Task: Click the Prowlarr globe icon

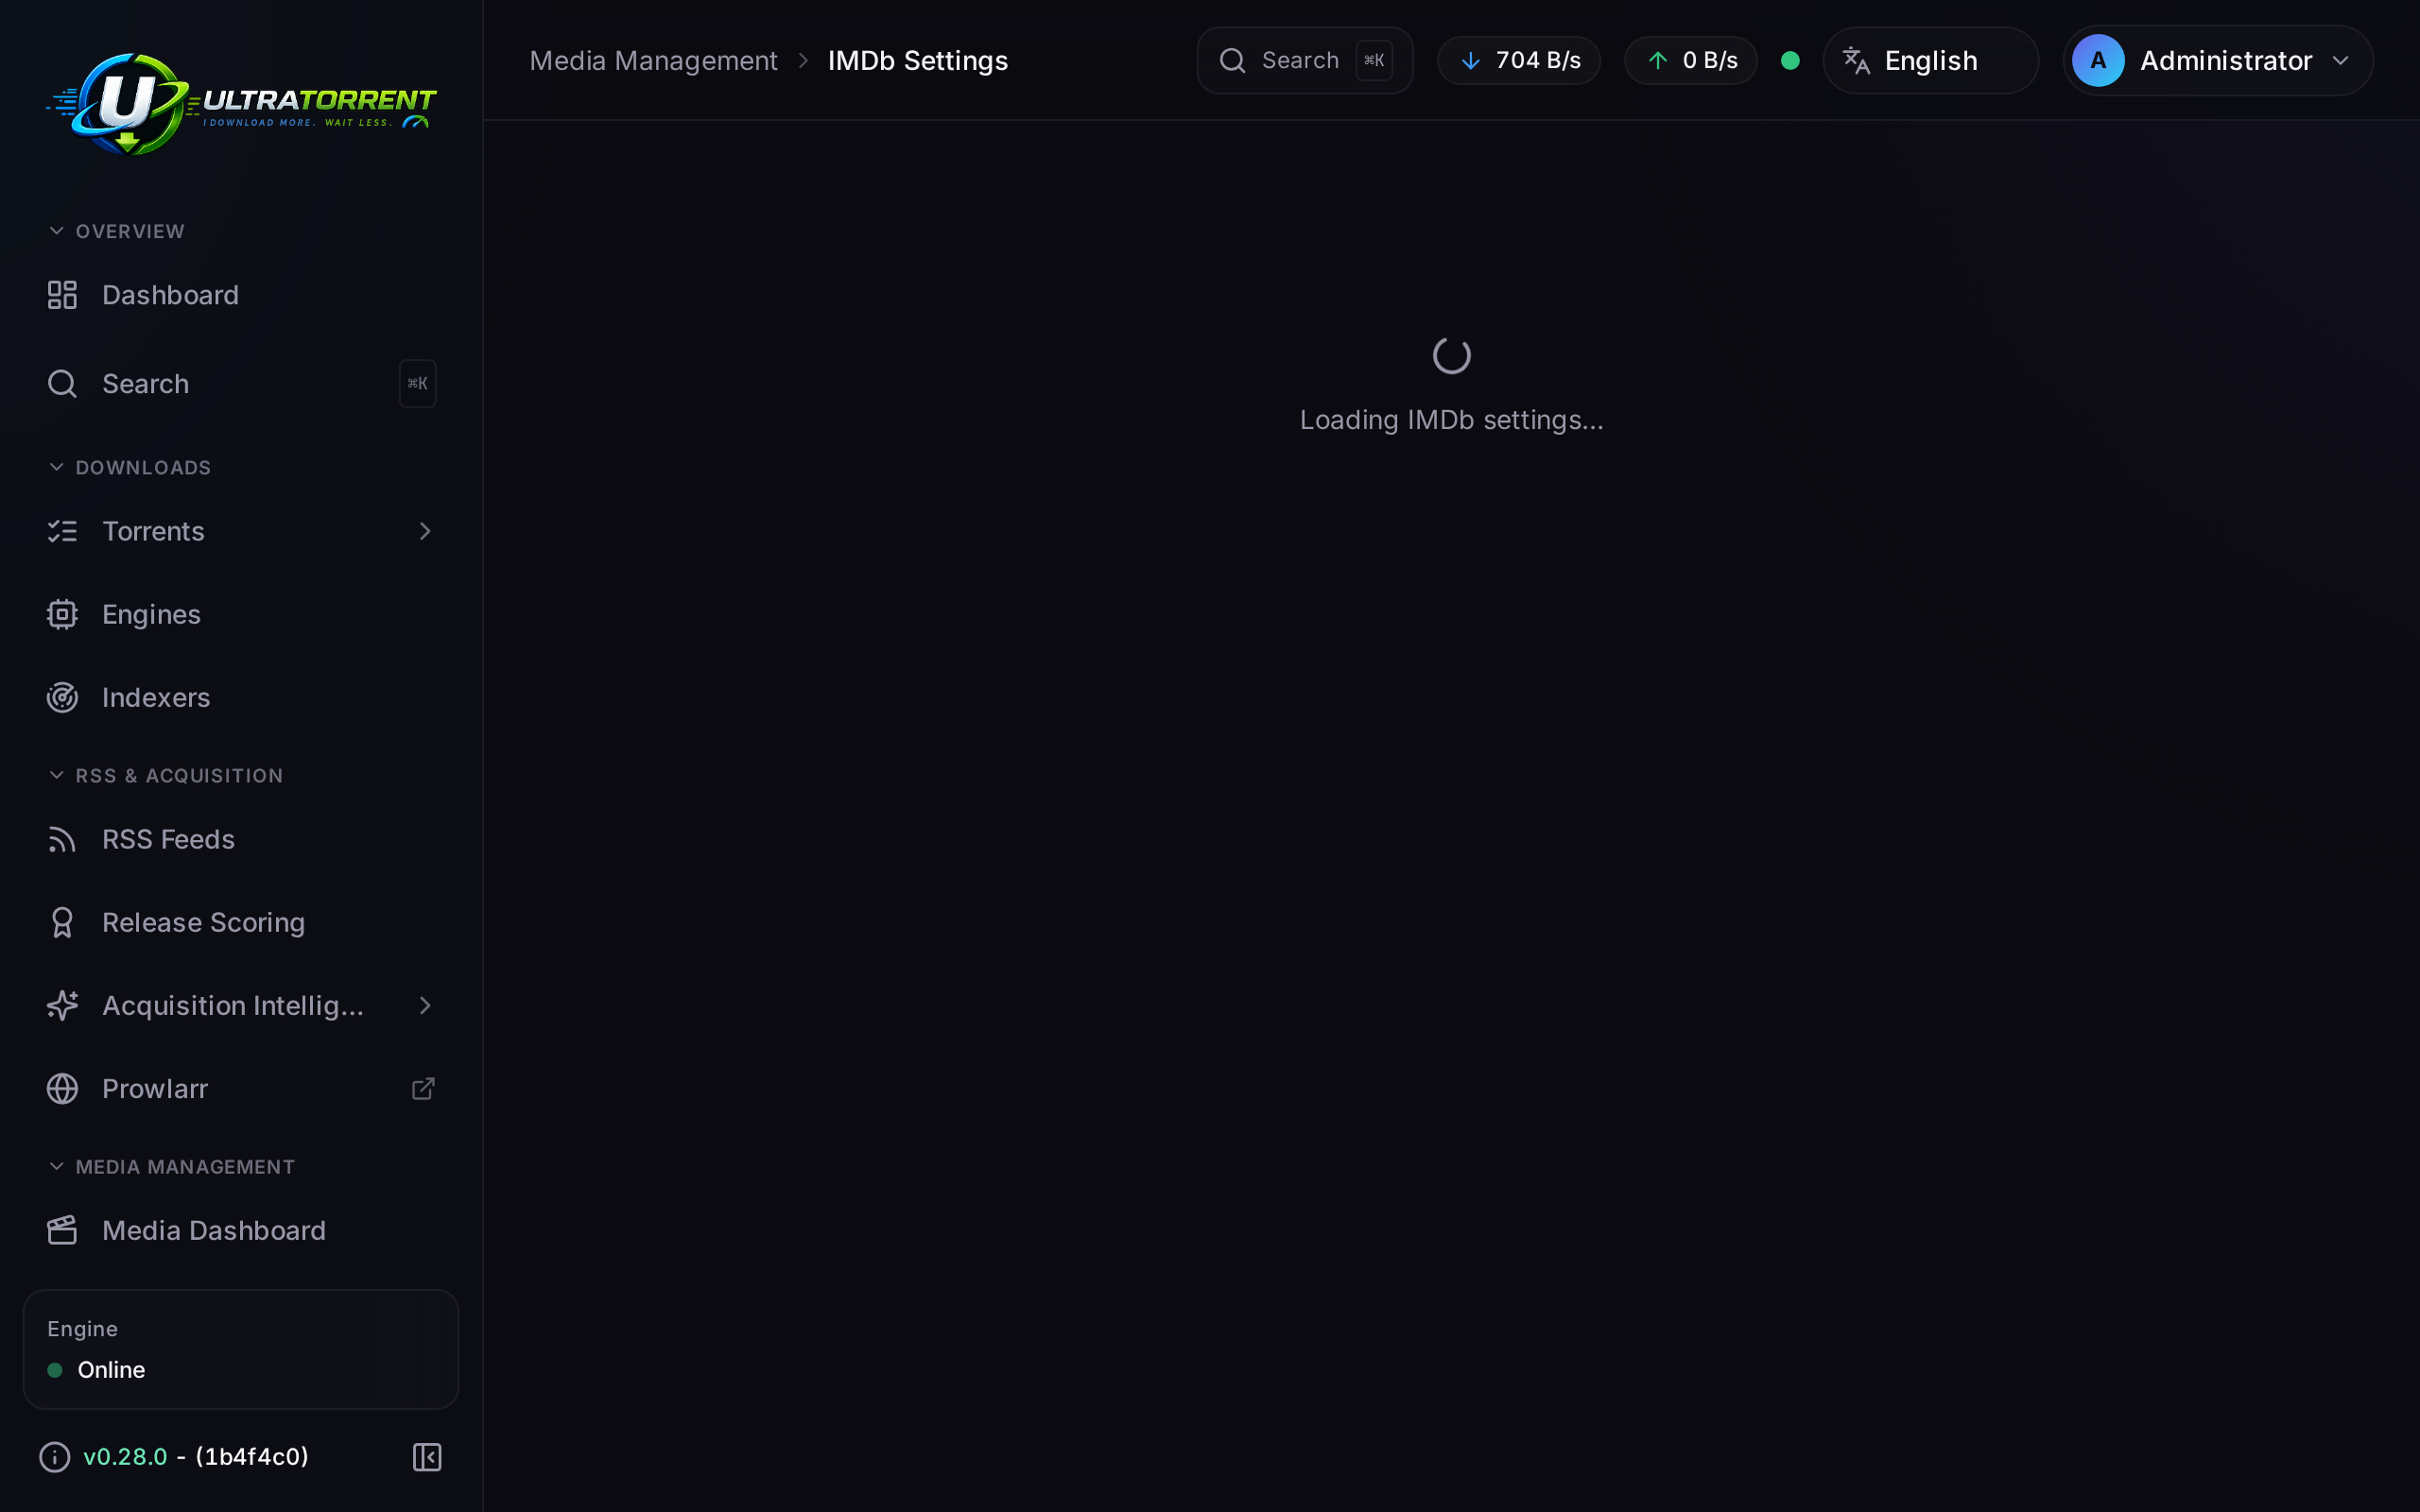Action: point(62,1088)
